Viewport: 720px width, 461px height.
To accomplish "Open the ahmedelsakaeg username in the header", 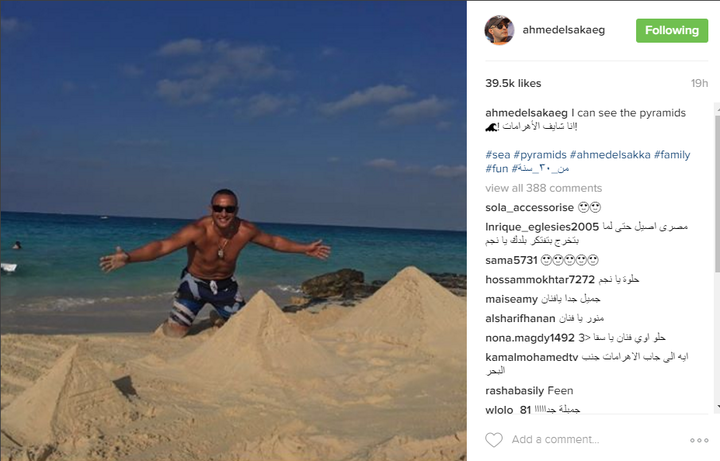I will (563, 30).
